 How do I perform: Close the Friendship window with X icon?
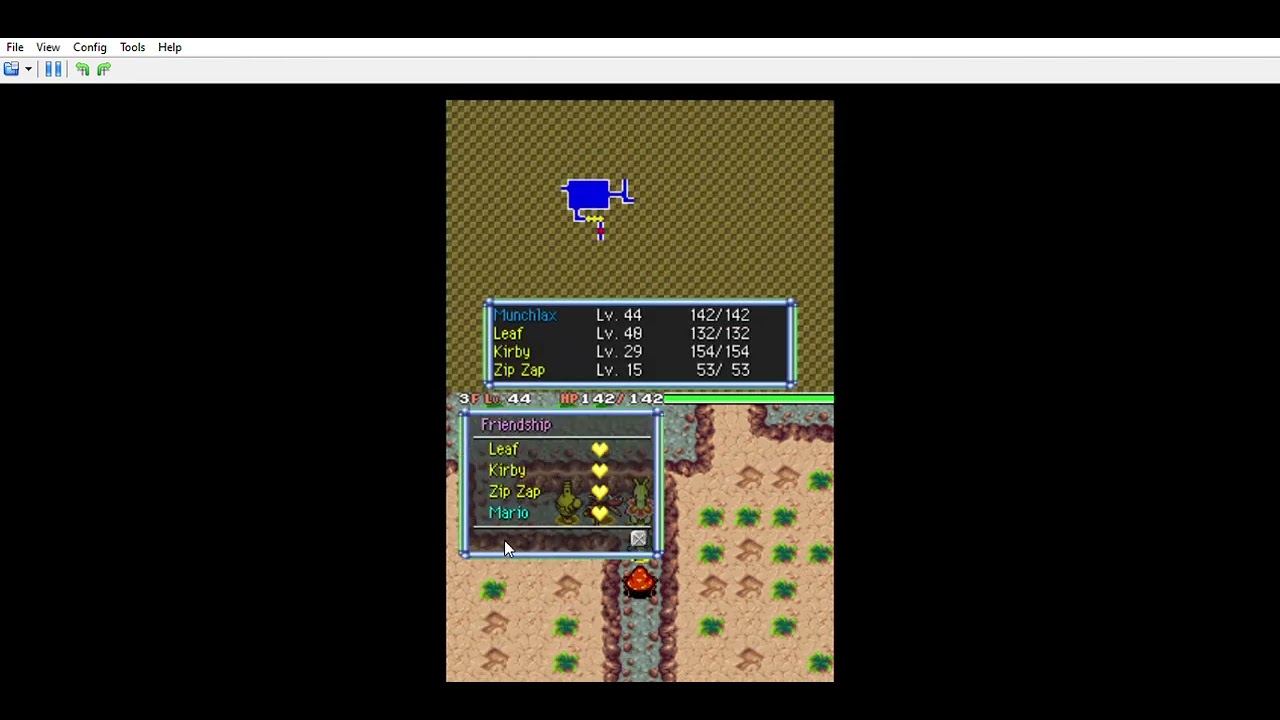pyautogui.click(x=638, y=539)
